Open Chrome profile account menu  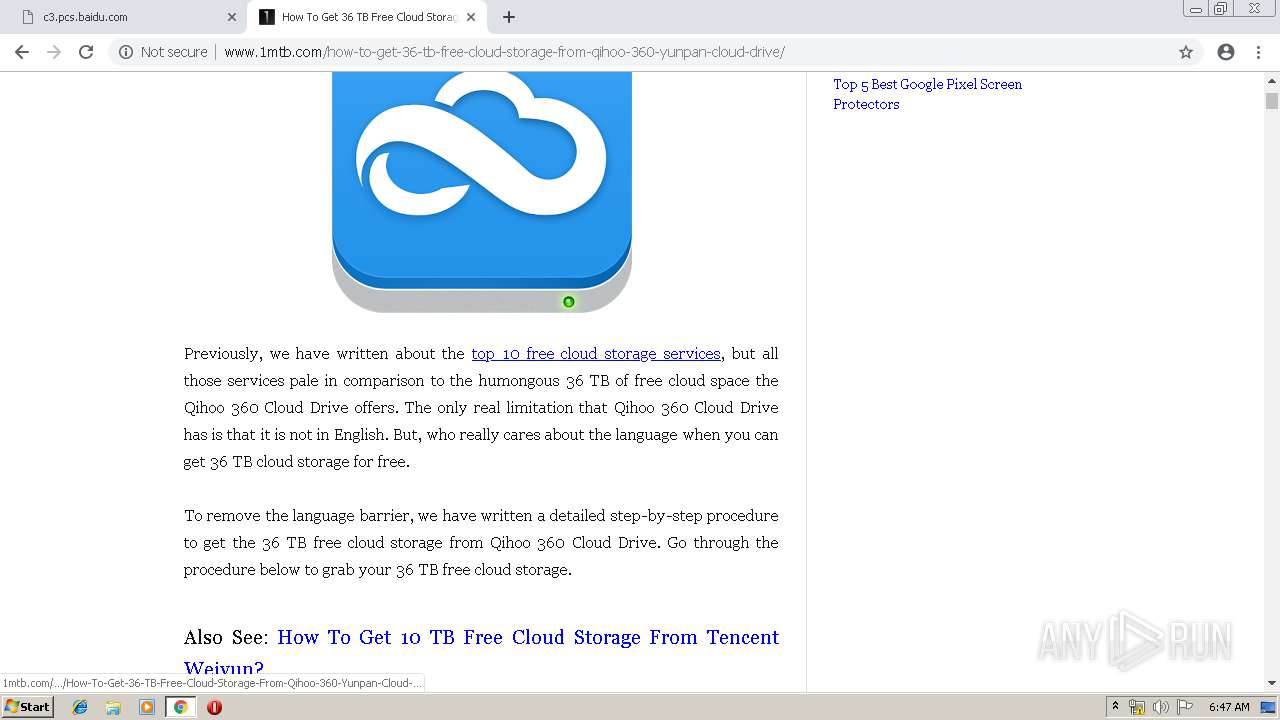pyautogui.click(x=1226, y=52)
